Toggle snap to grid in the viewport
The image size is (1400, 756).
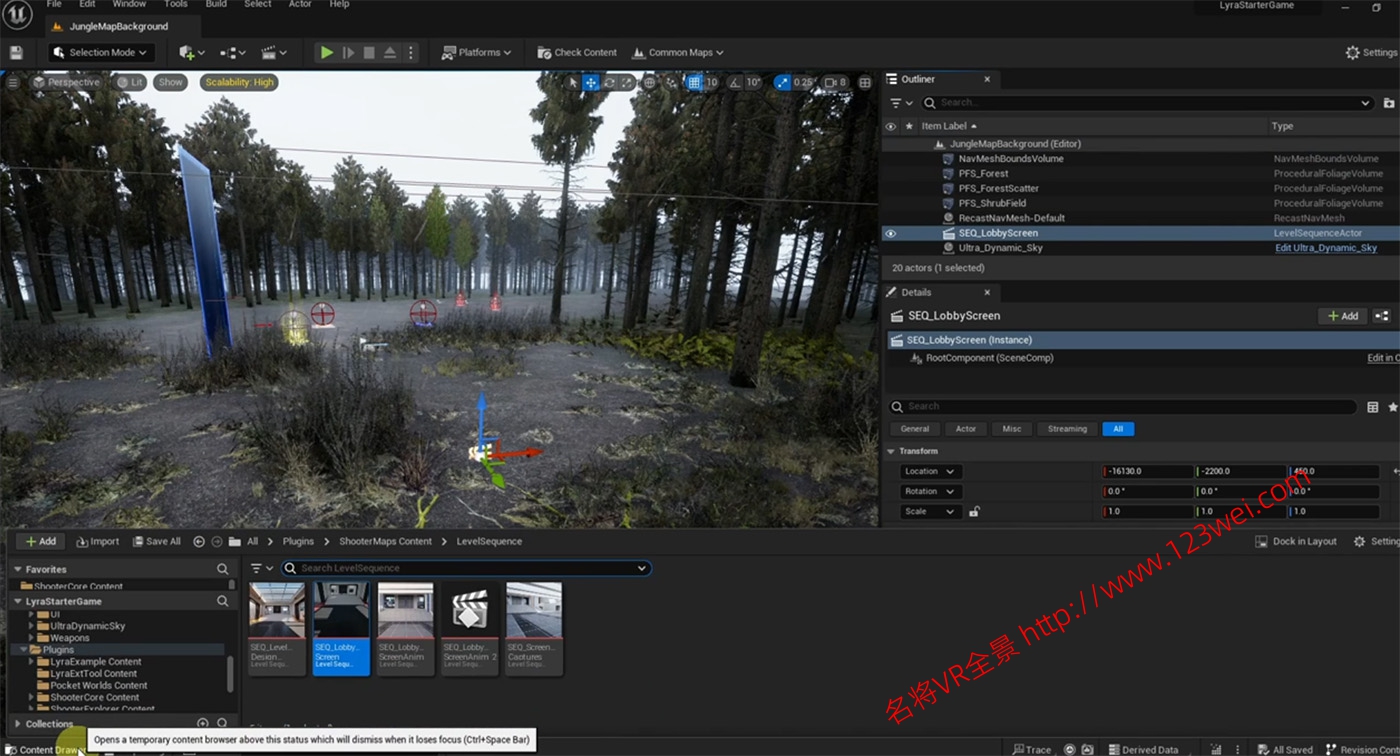point(694,83)
